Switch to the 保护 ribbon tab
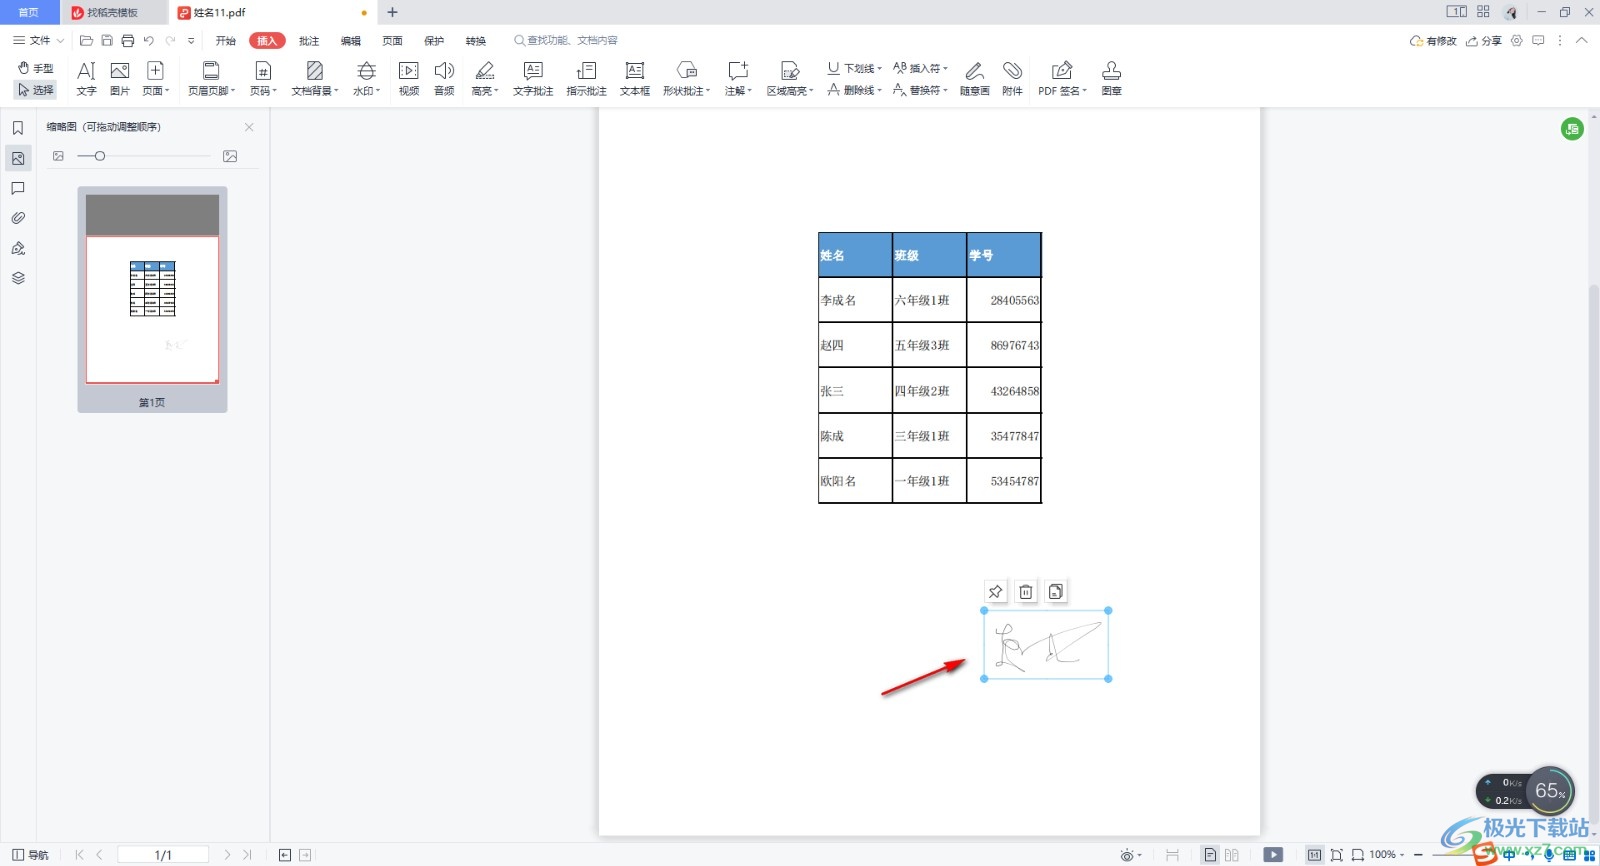Image resolution: width=1600 pixels, height=866 pixels. click(x=434, y=41)
